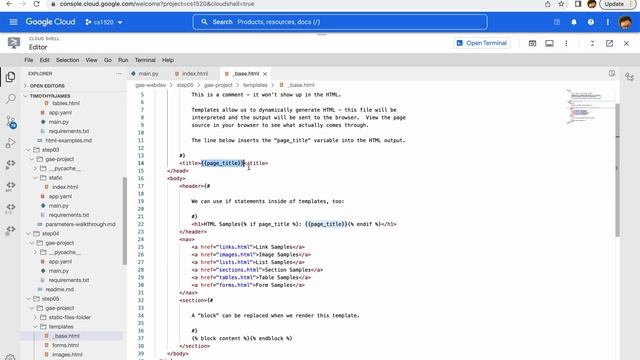Open the user account avatar
The image size is (640, 360).
coord(625,22)
